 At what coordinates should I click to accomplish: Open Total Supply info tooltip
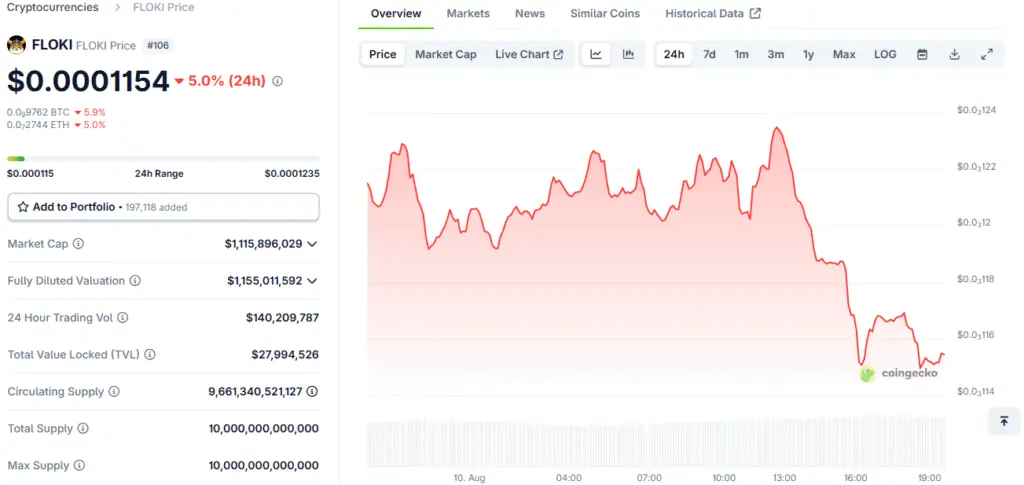tap(83, 429)
